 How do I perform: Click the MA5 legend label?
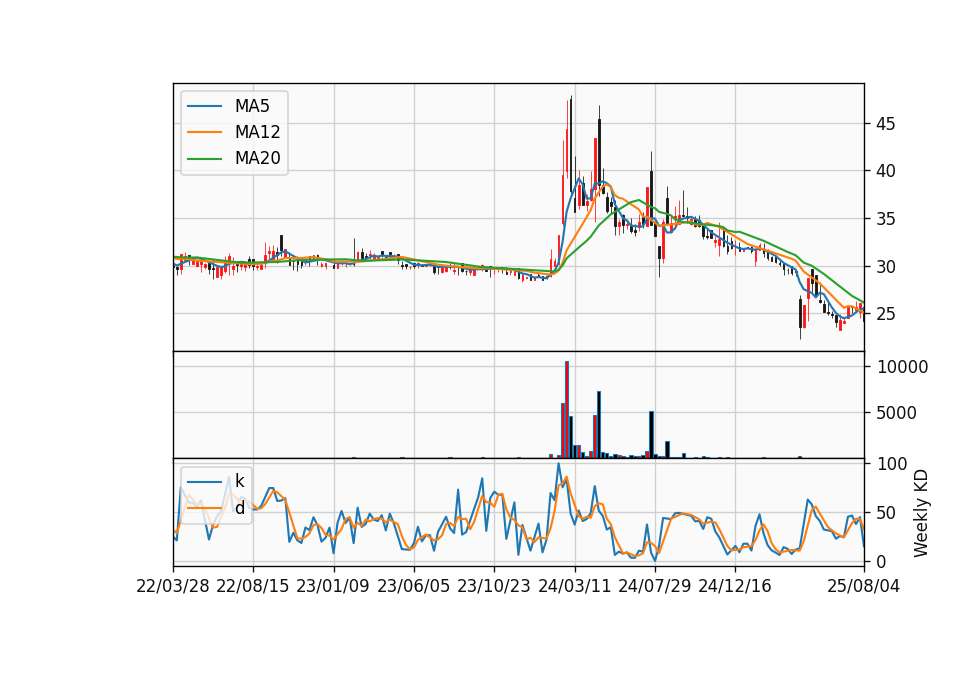pos(252,106)
